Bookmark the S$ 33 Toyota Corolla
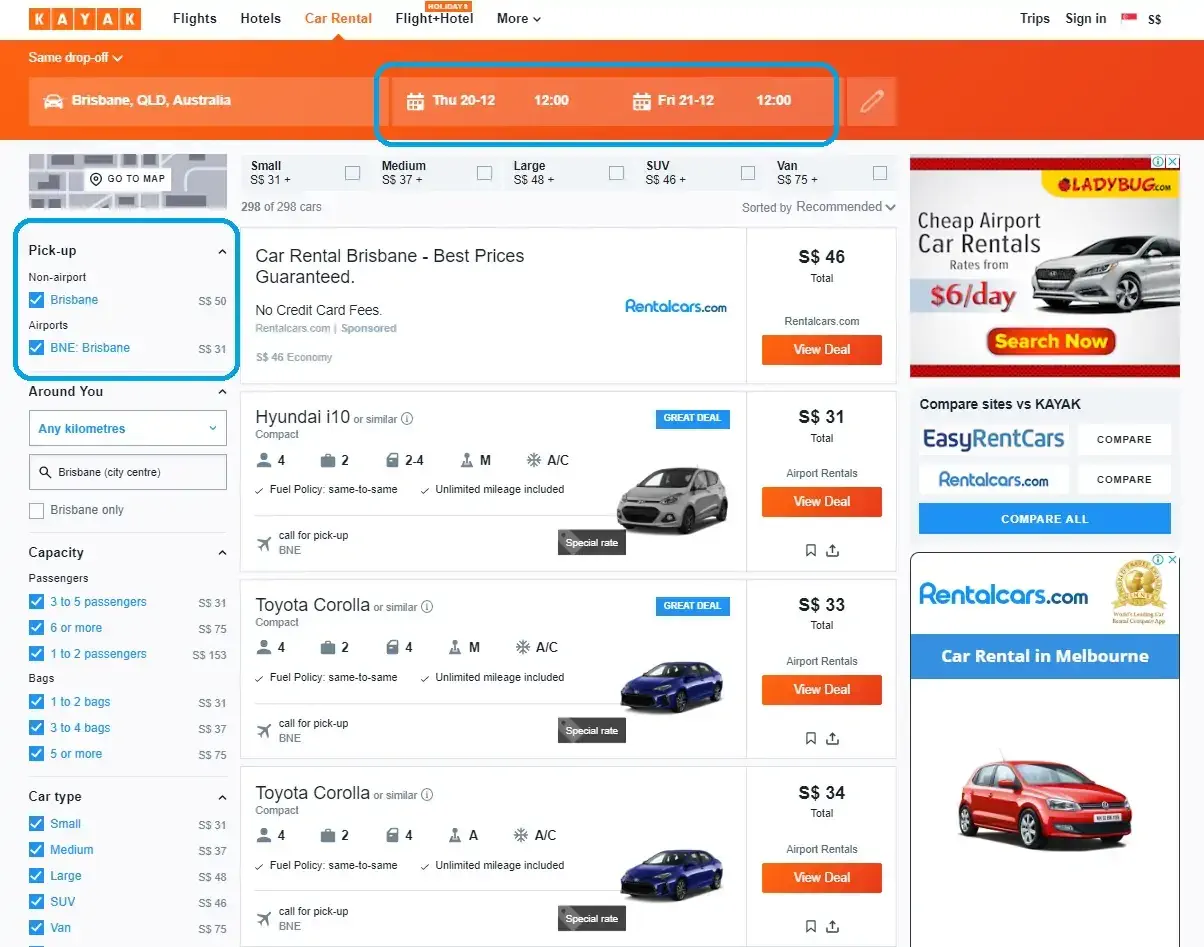The image size is (1204, 947). (811, 739)
